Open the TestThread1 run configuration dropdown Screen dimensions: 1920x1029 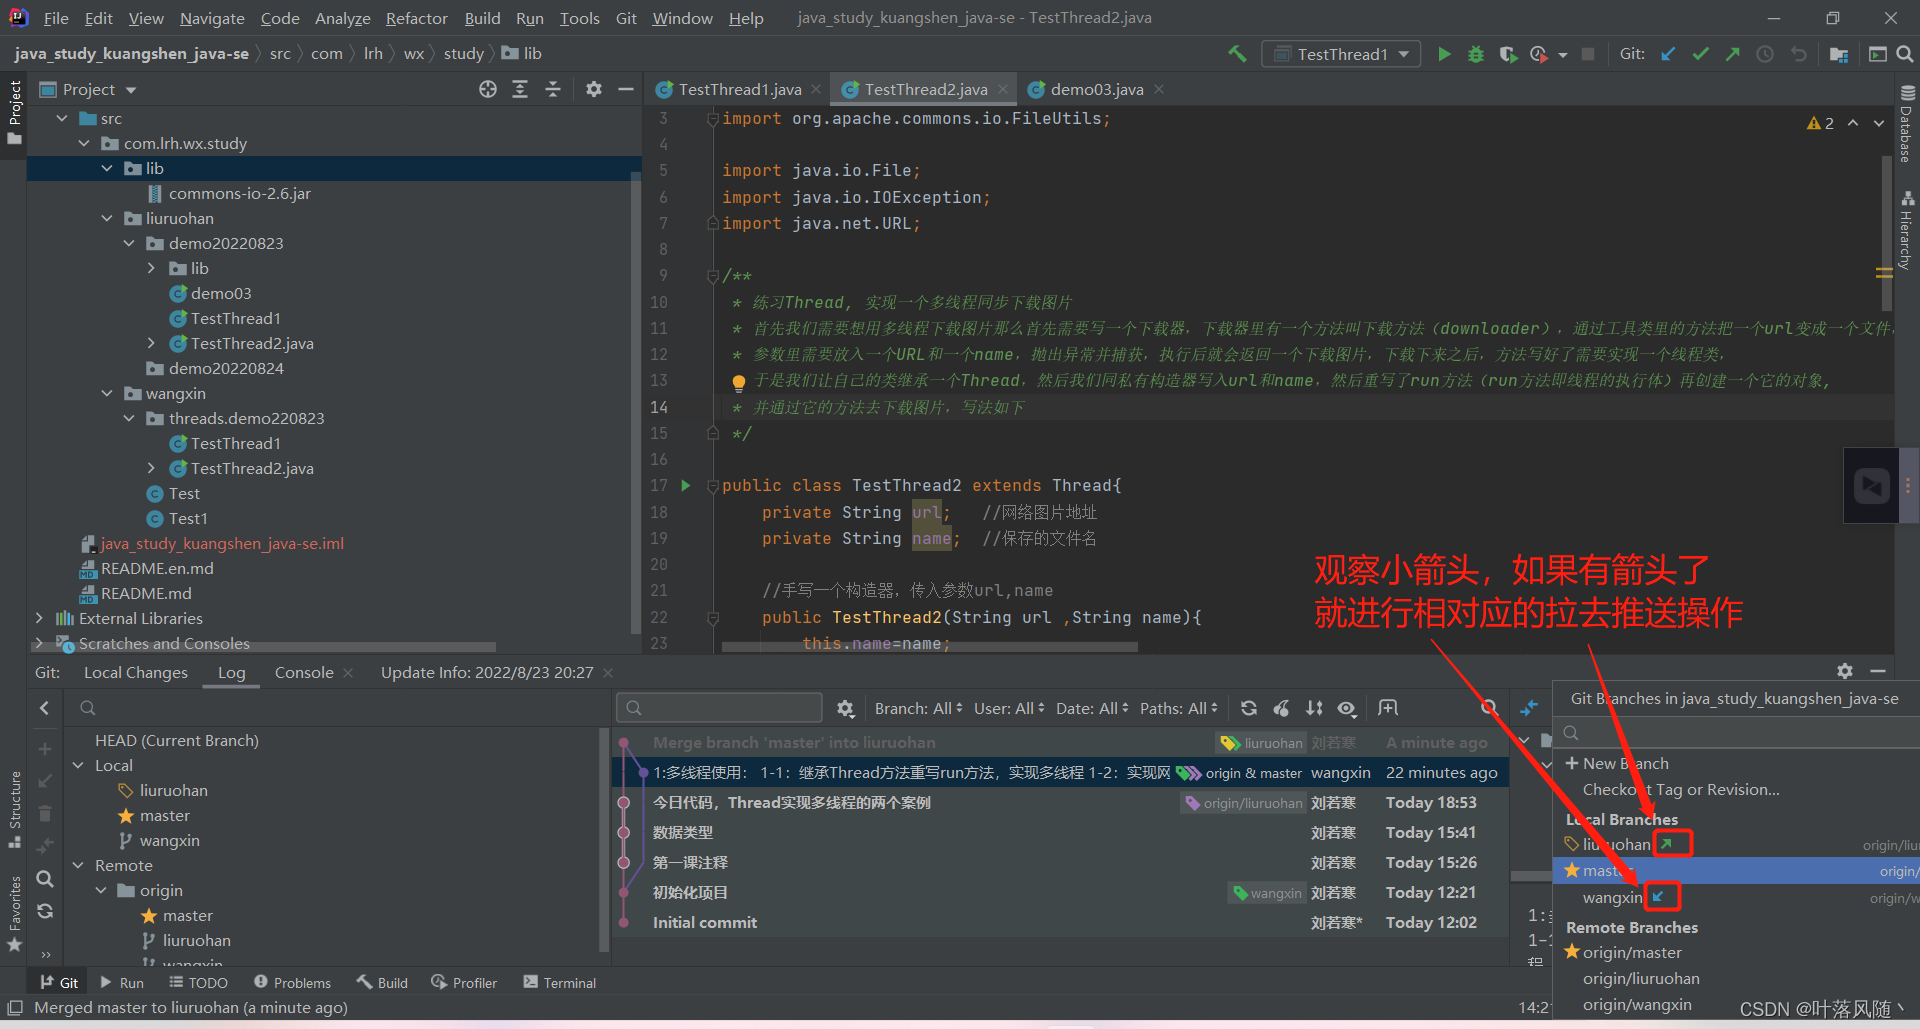pyautogui.click(x=1342, y=54)
